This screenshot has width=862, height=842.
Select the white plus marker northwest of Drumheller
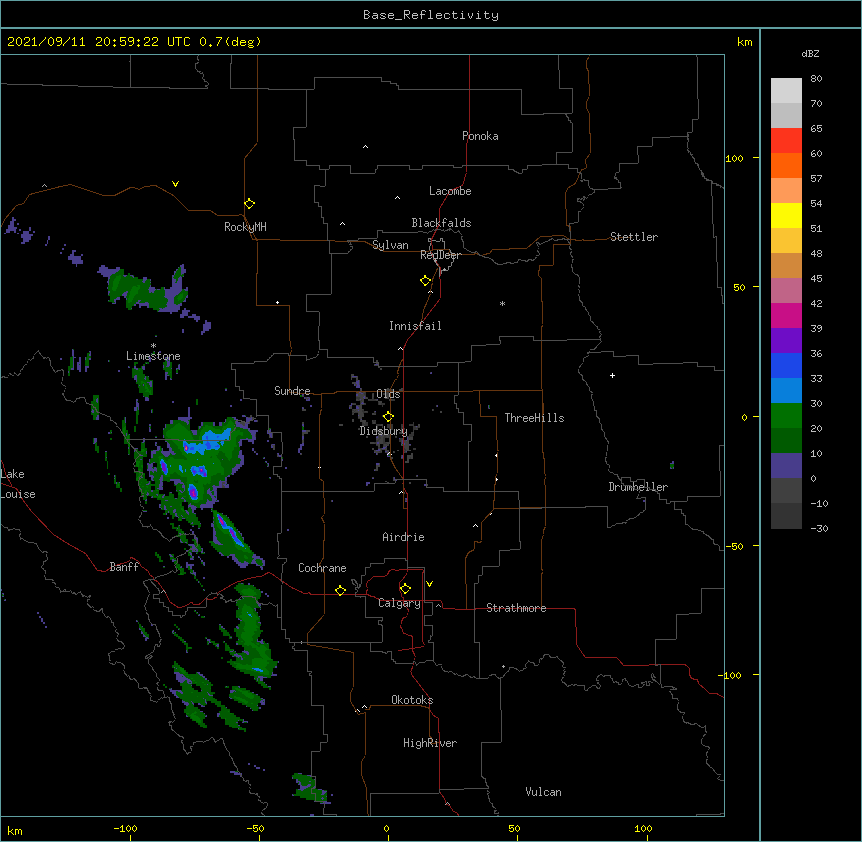pos(612,375)
